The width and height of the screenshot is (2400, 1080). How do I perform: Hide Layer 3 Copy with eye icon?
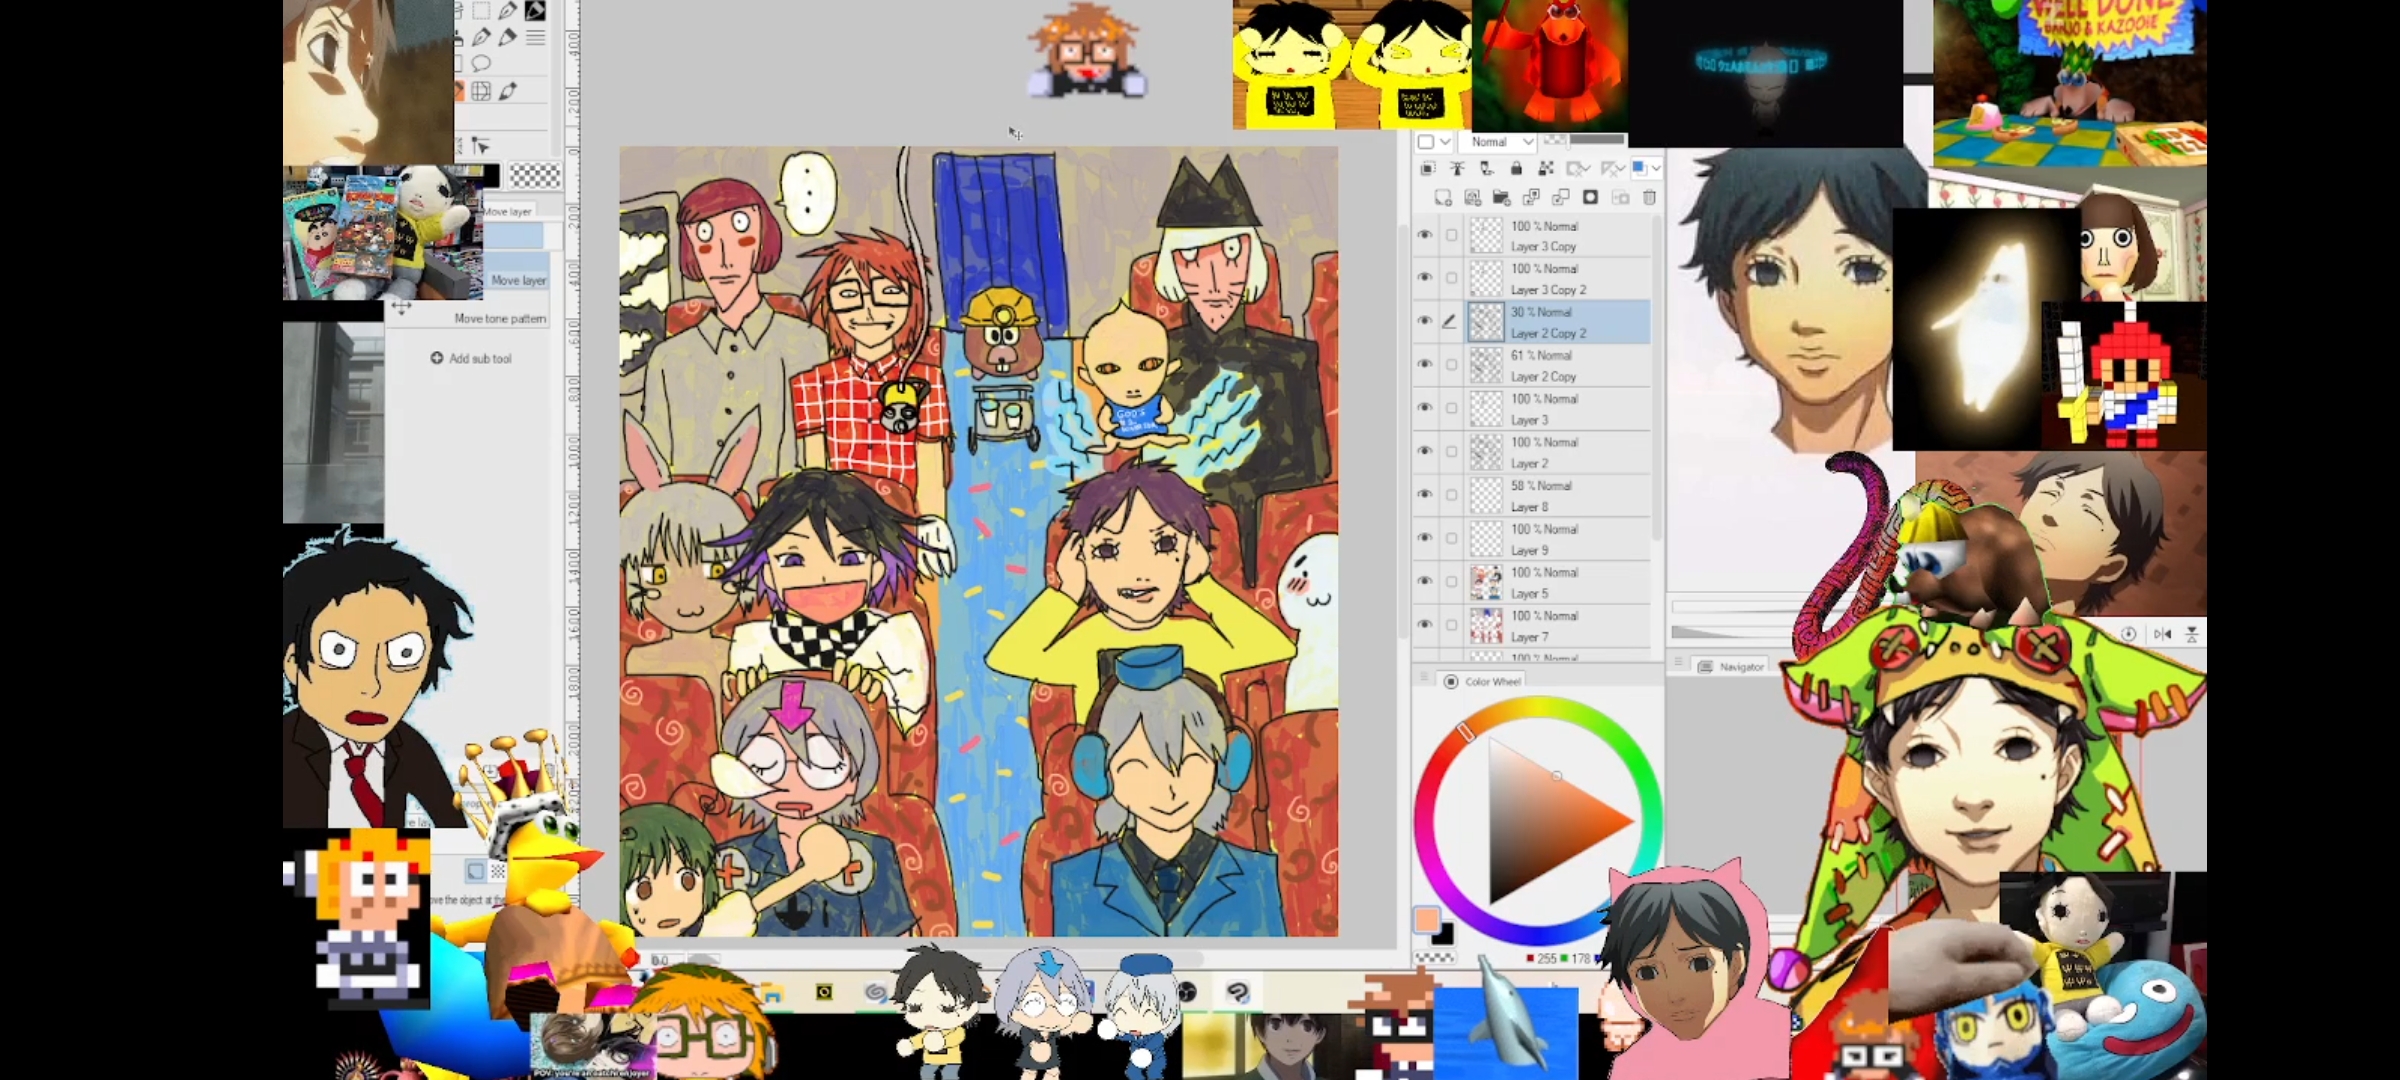pos(1425,235)
